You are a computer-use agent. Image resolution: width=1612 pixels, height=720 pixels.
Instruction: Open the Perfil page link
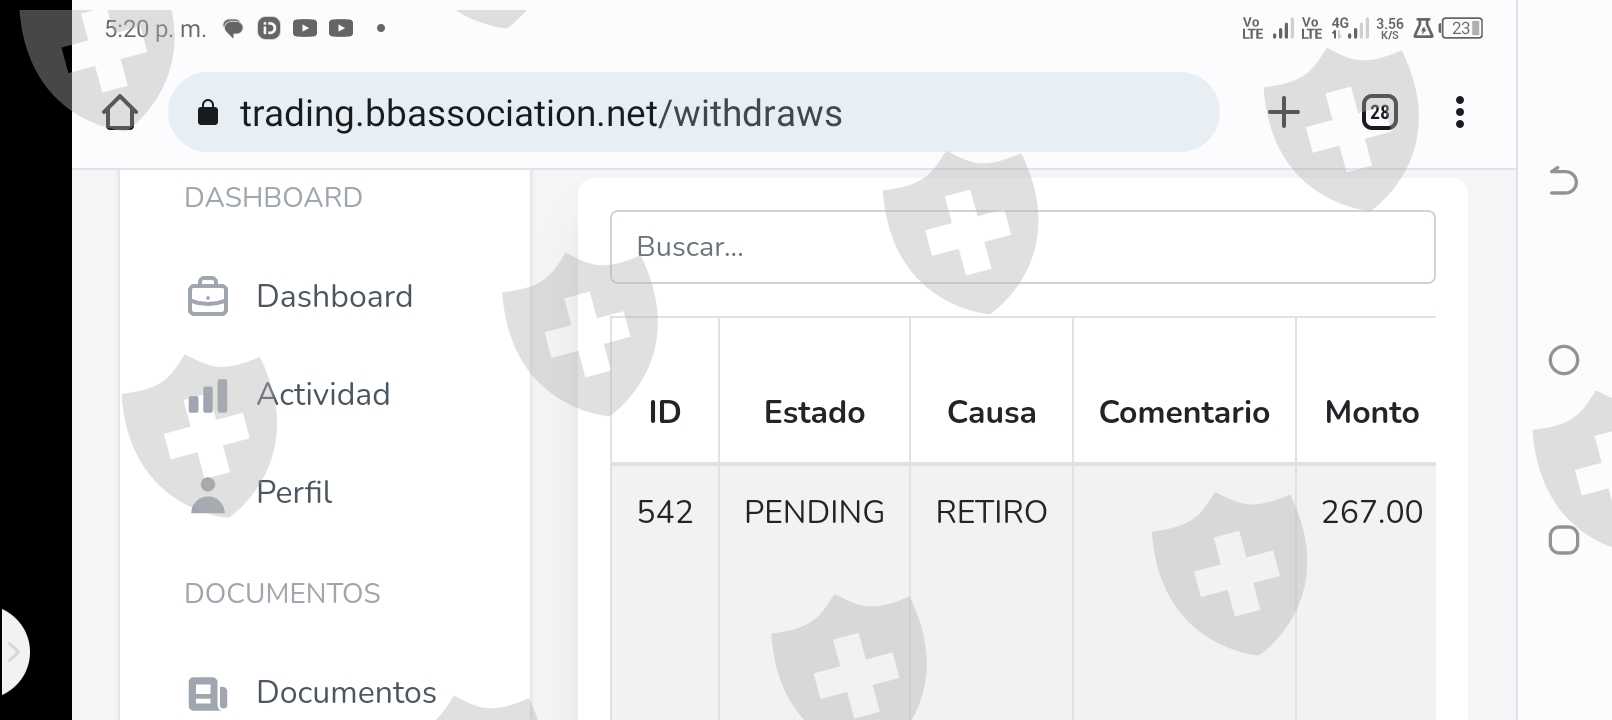(x=294, y=493)
